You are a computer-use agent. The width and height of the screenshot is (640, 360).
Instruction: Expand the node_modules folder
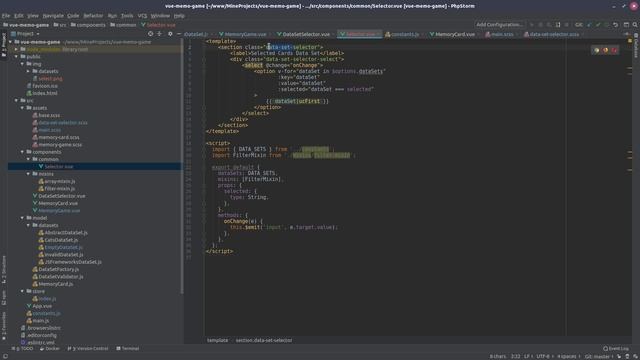pyautogui.click(x=17, y=49)
